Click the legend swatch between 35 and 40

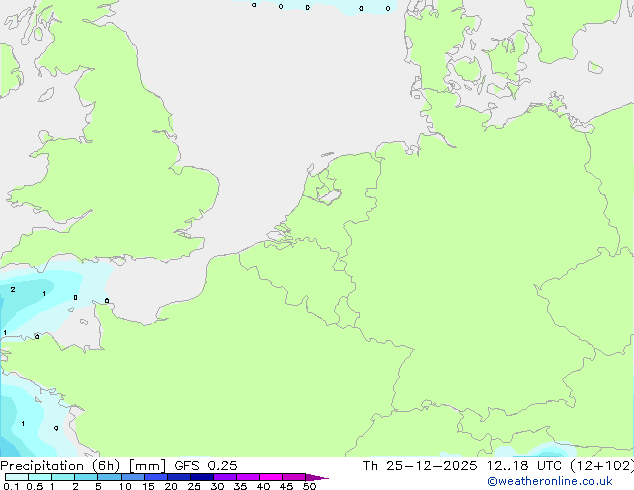click(x=248, y=477)
